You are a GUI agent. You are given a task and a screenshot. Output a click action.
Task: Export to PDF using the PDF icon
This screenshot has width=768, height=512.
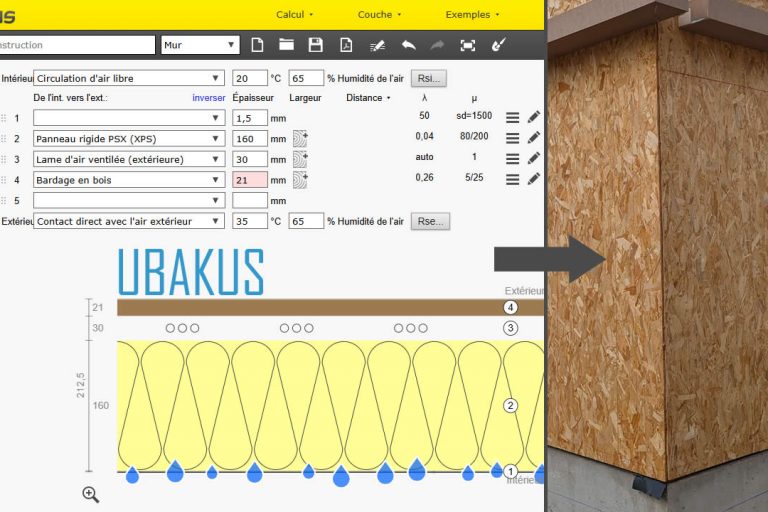(345, 45)
